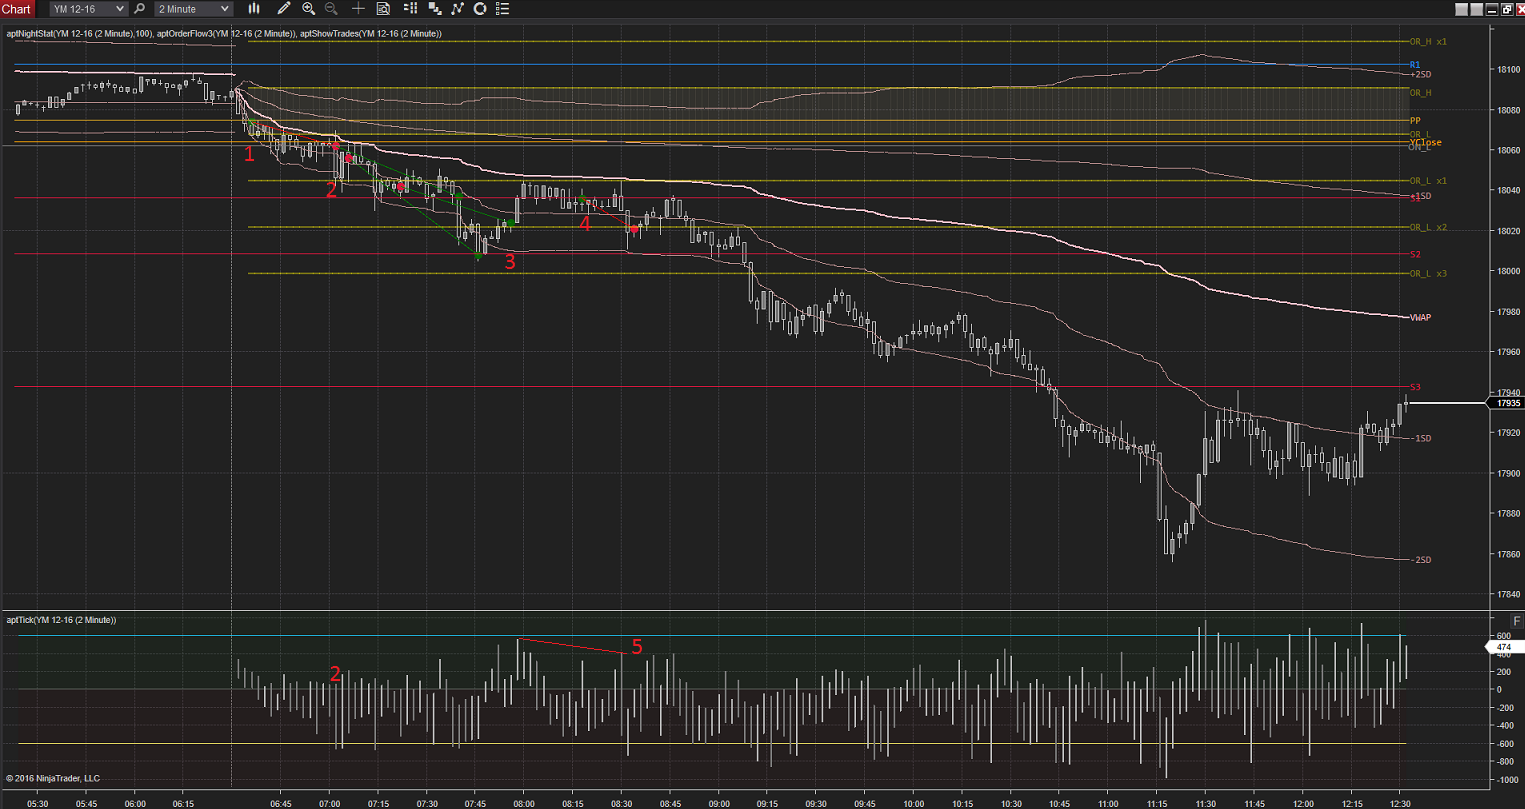Click the PP pivot point label
The width and height of the screenshot is (1525, 809).
pos(1415,120)
